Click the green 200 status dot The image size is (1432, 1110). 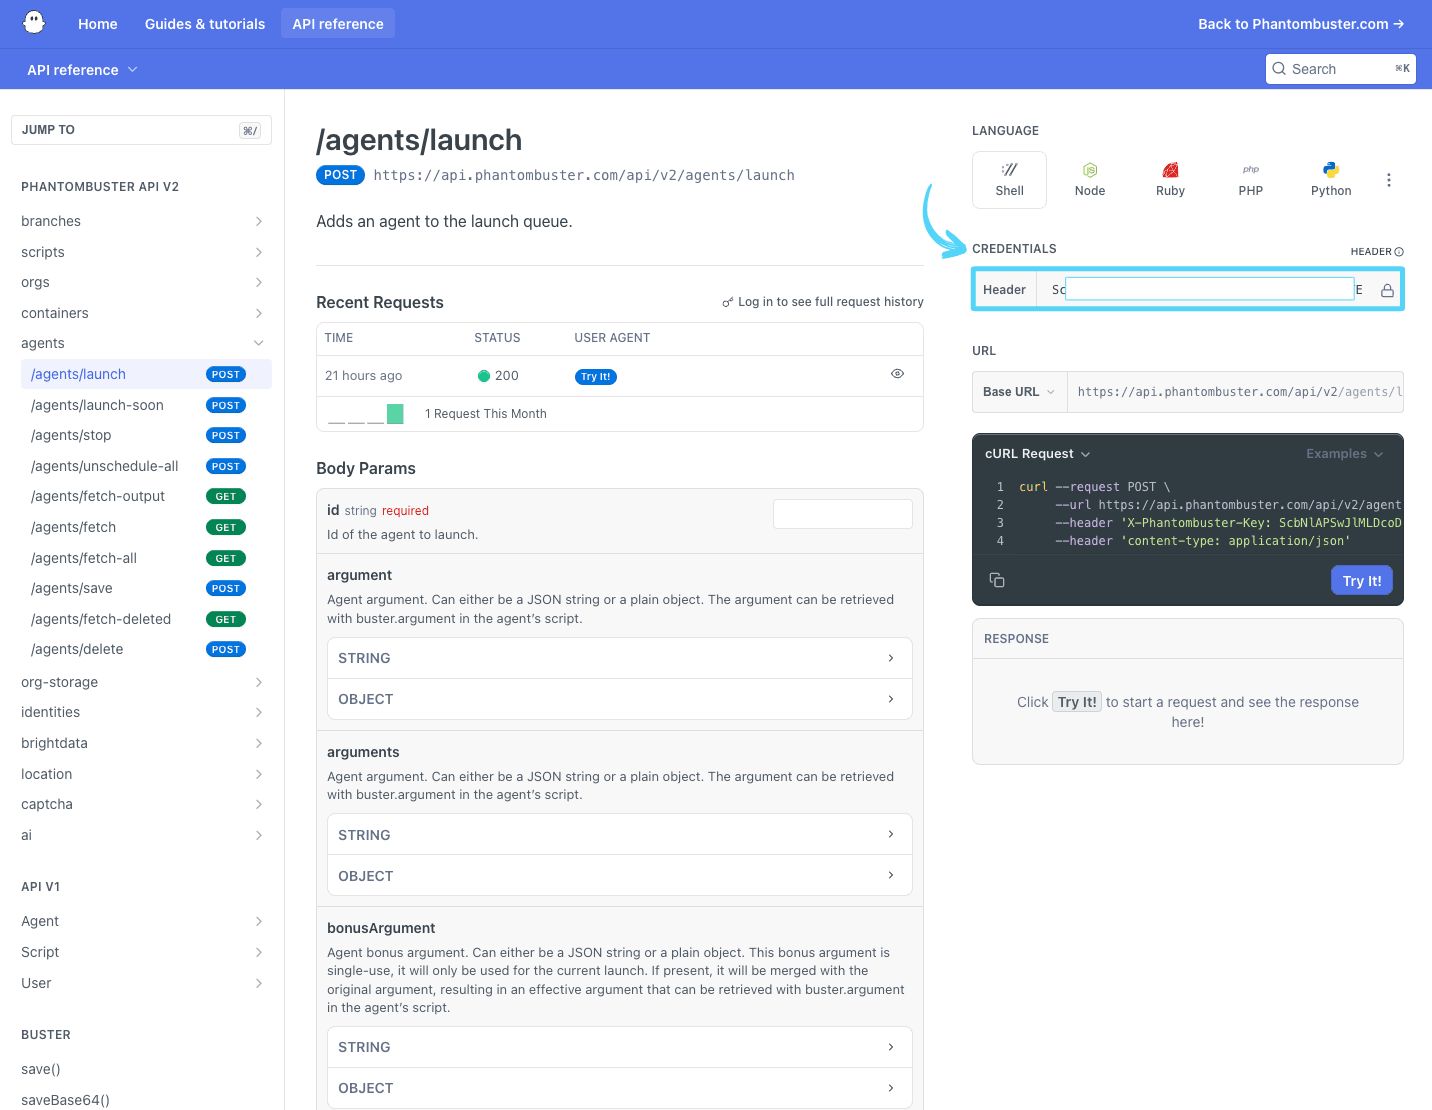(x=484, y=376)
